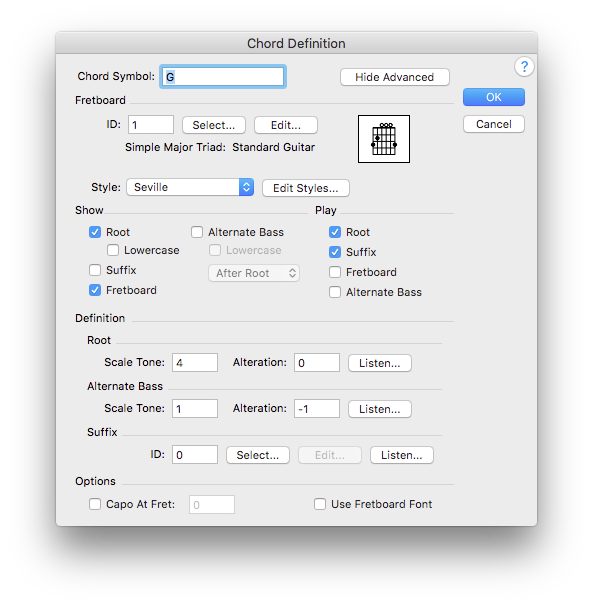
Task: Click Listen for the Root scale tone
Action: coord(380,363)
